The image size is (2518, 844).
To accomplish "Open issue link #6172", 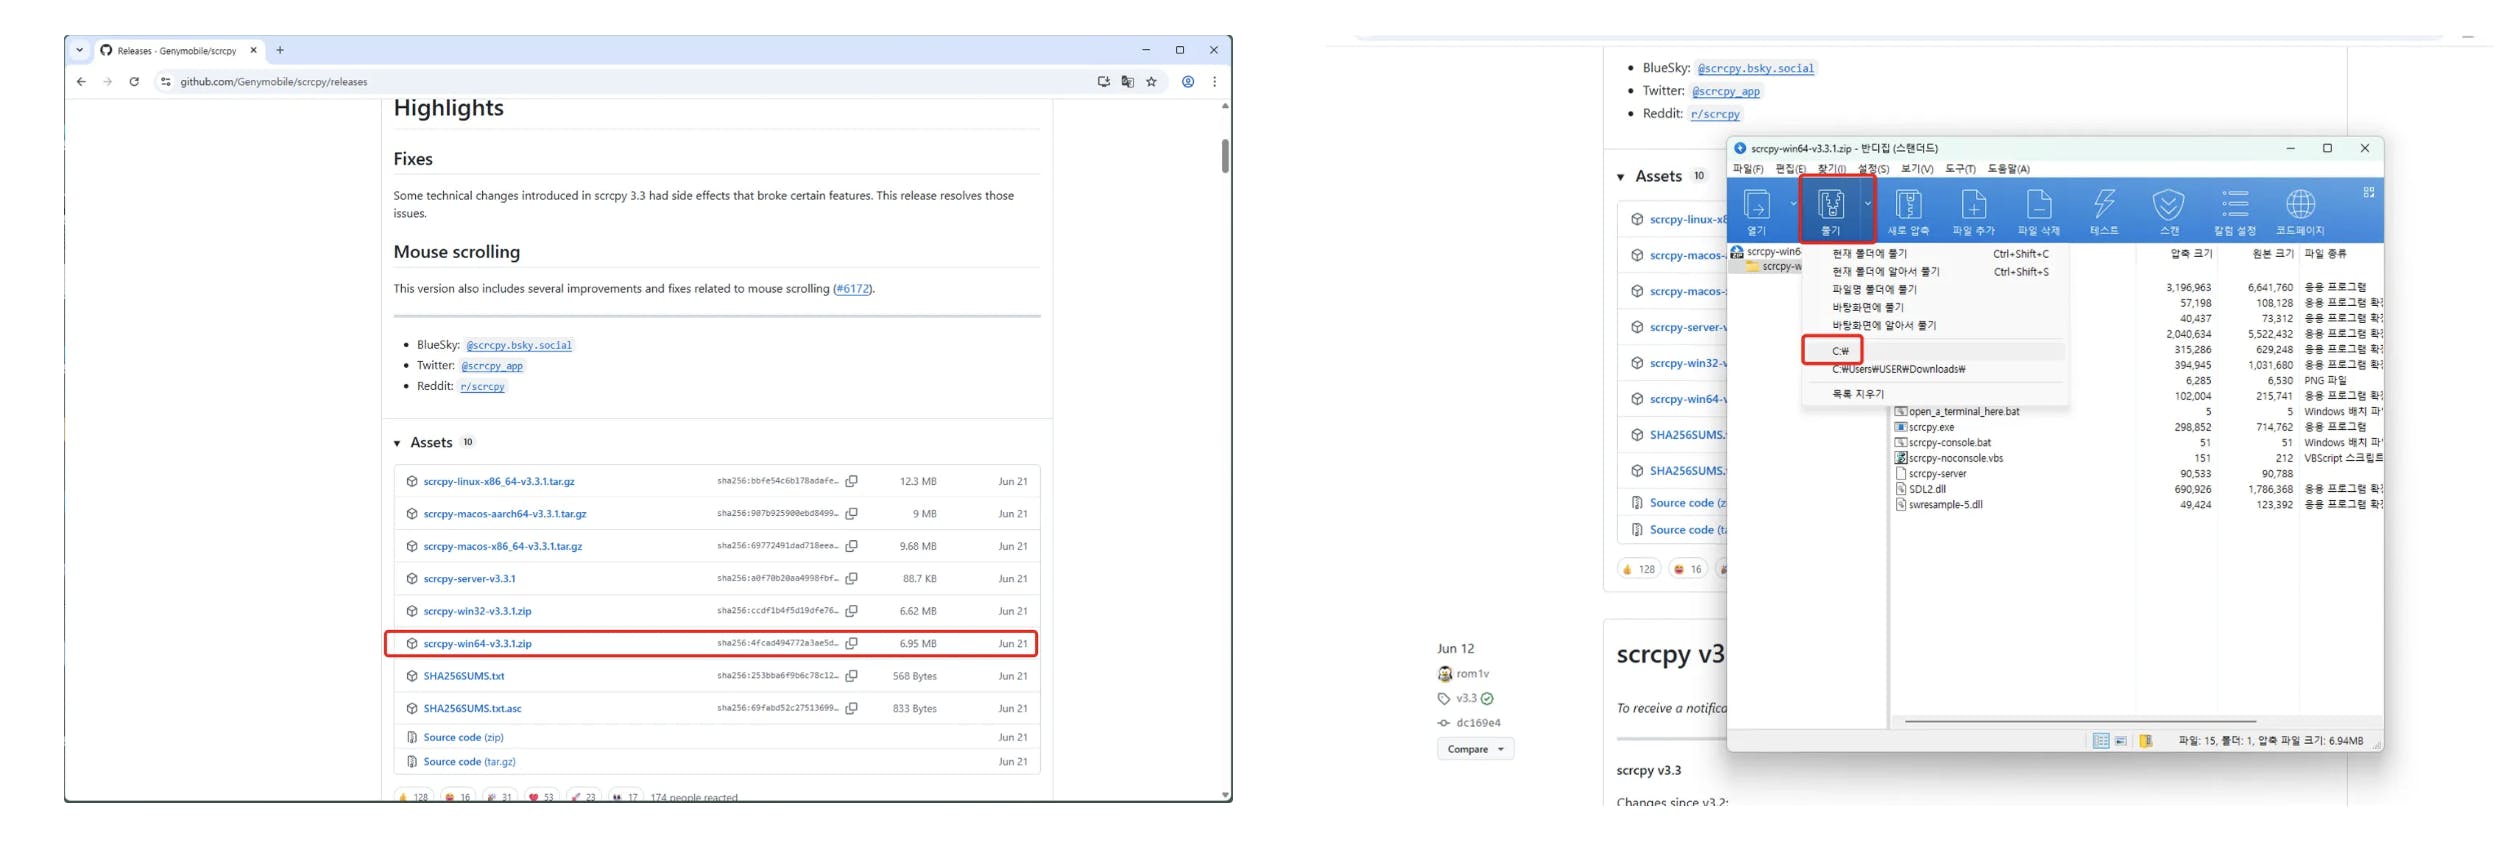I will (852, 289).
